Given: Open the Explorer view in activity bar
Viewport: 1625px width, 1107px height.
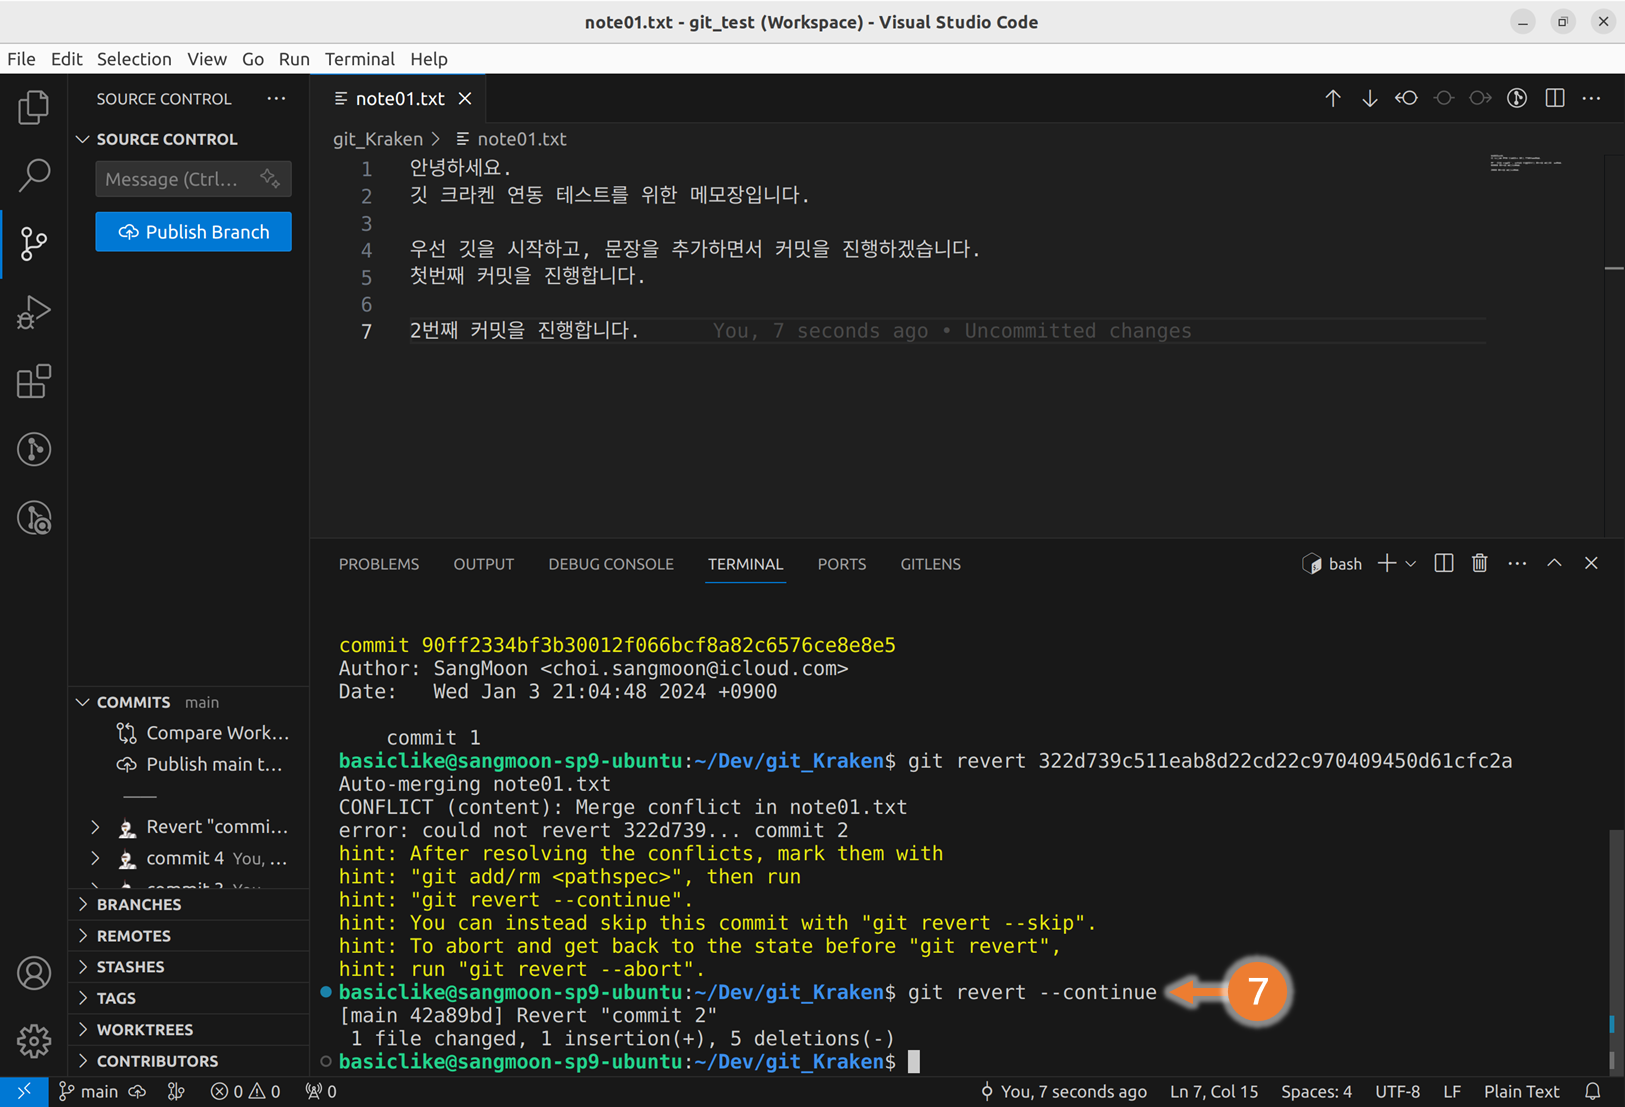Looking at the screenshot, I should 34,107.
